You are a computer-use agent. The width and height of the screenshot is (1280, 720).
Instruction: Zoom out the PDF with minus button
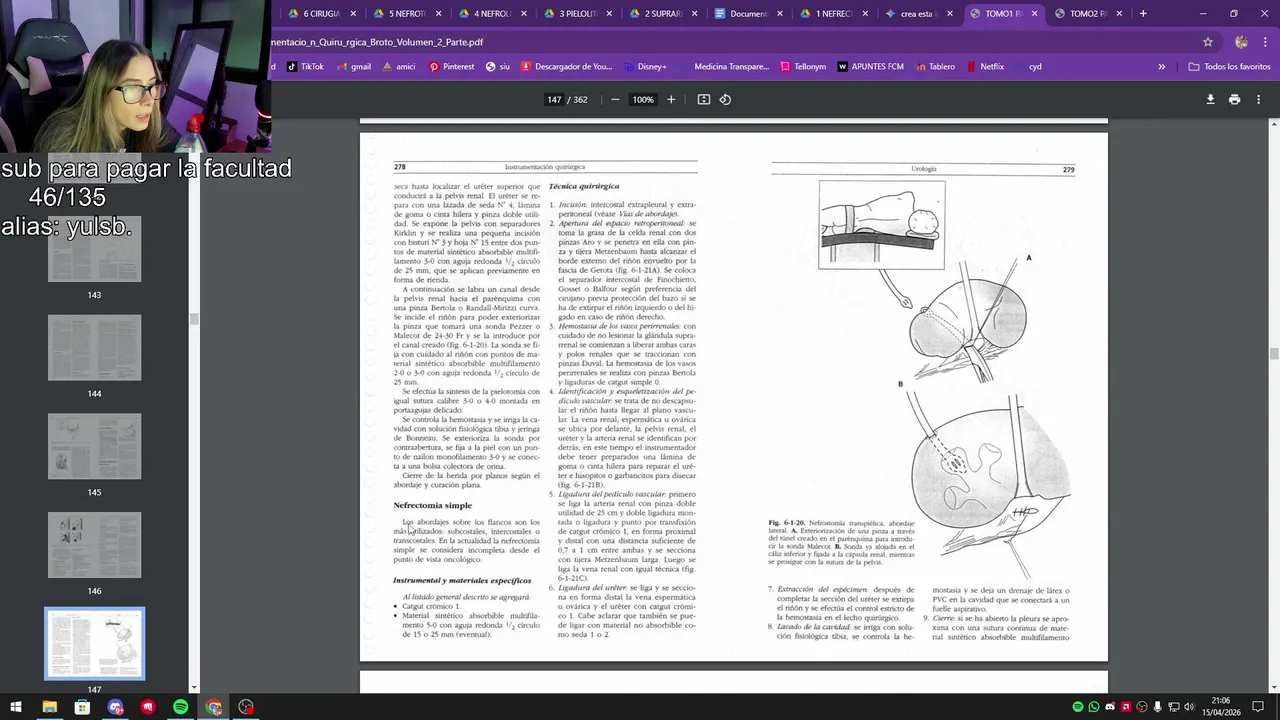click(615, 100)
